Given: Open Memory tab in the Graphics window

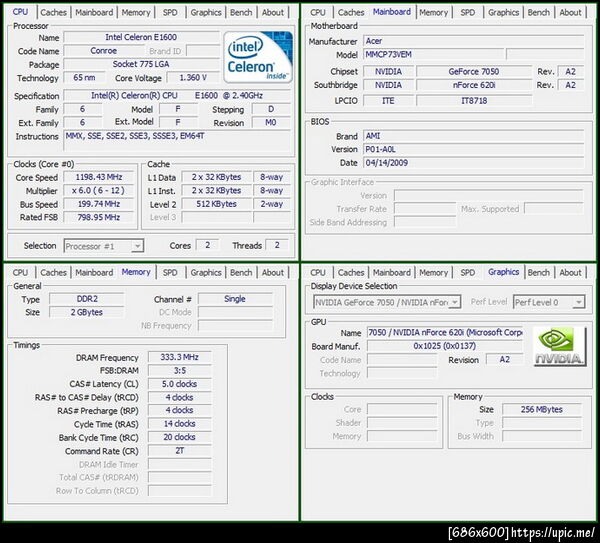Looking at the screenshot, I should pyautogui.click(x=434, y=272).
